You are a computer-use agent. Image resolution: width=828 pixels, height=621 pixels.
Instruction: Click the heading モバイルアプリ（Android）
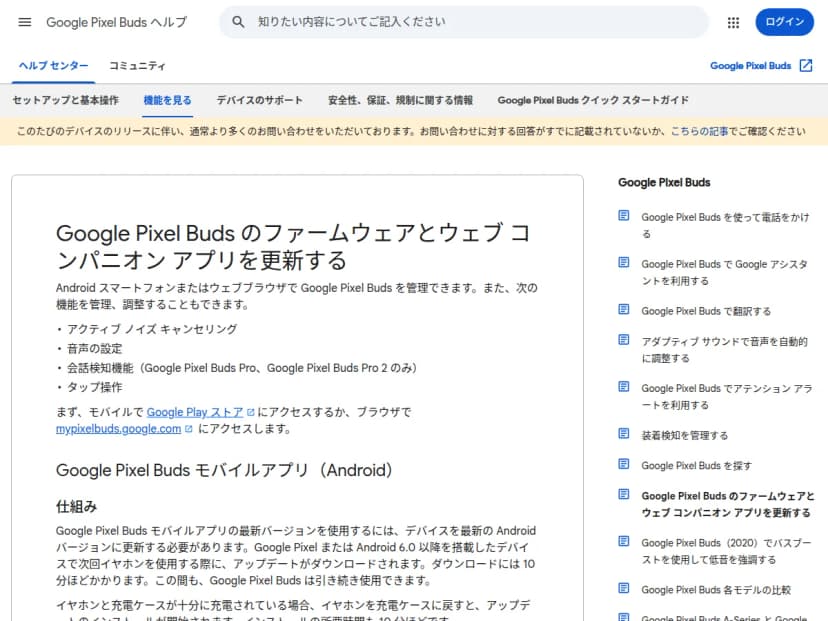224,470
